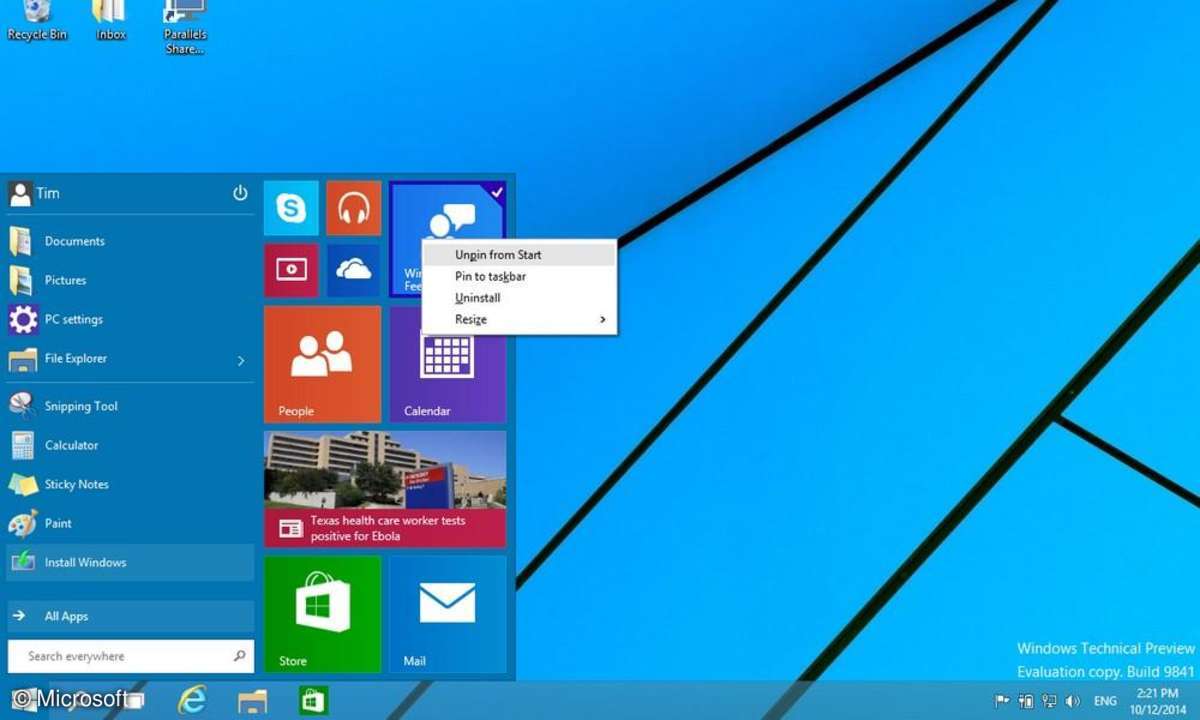Launch File Explorer from Start menu
Screen dimensions: 1200x720
pyautogui.click(x=118, y=359)
